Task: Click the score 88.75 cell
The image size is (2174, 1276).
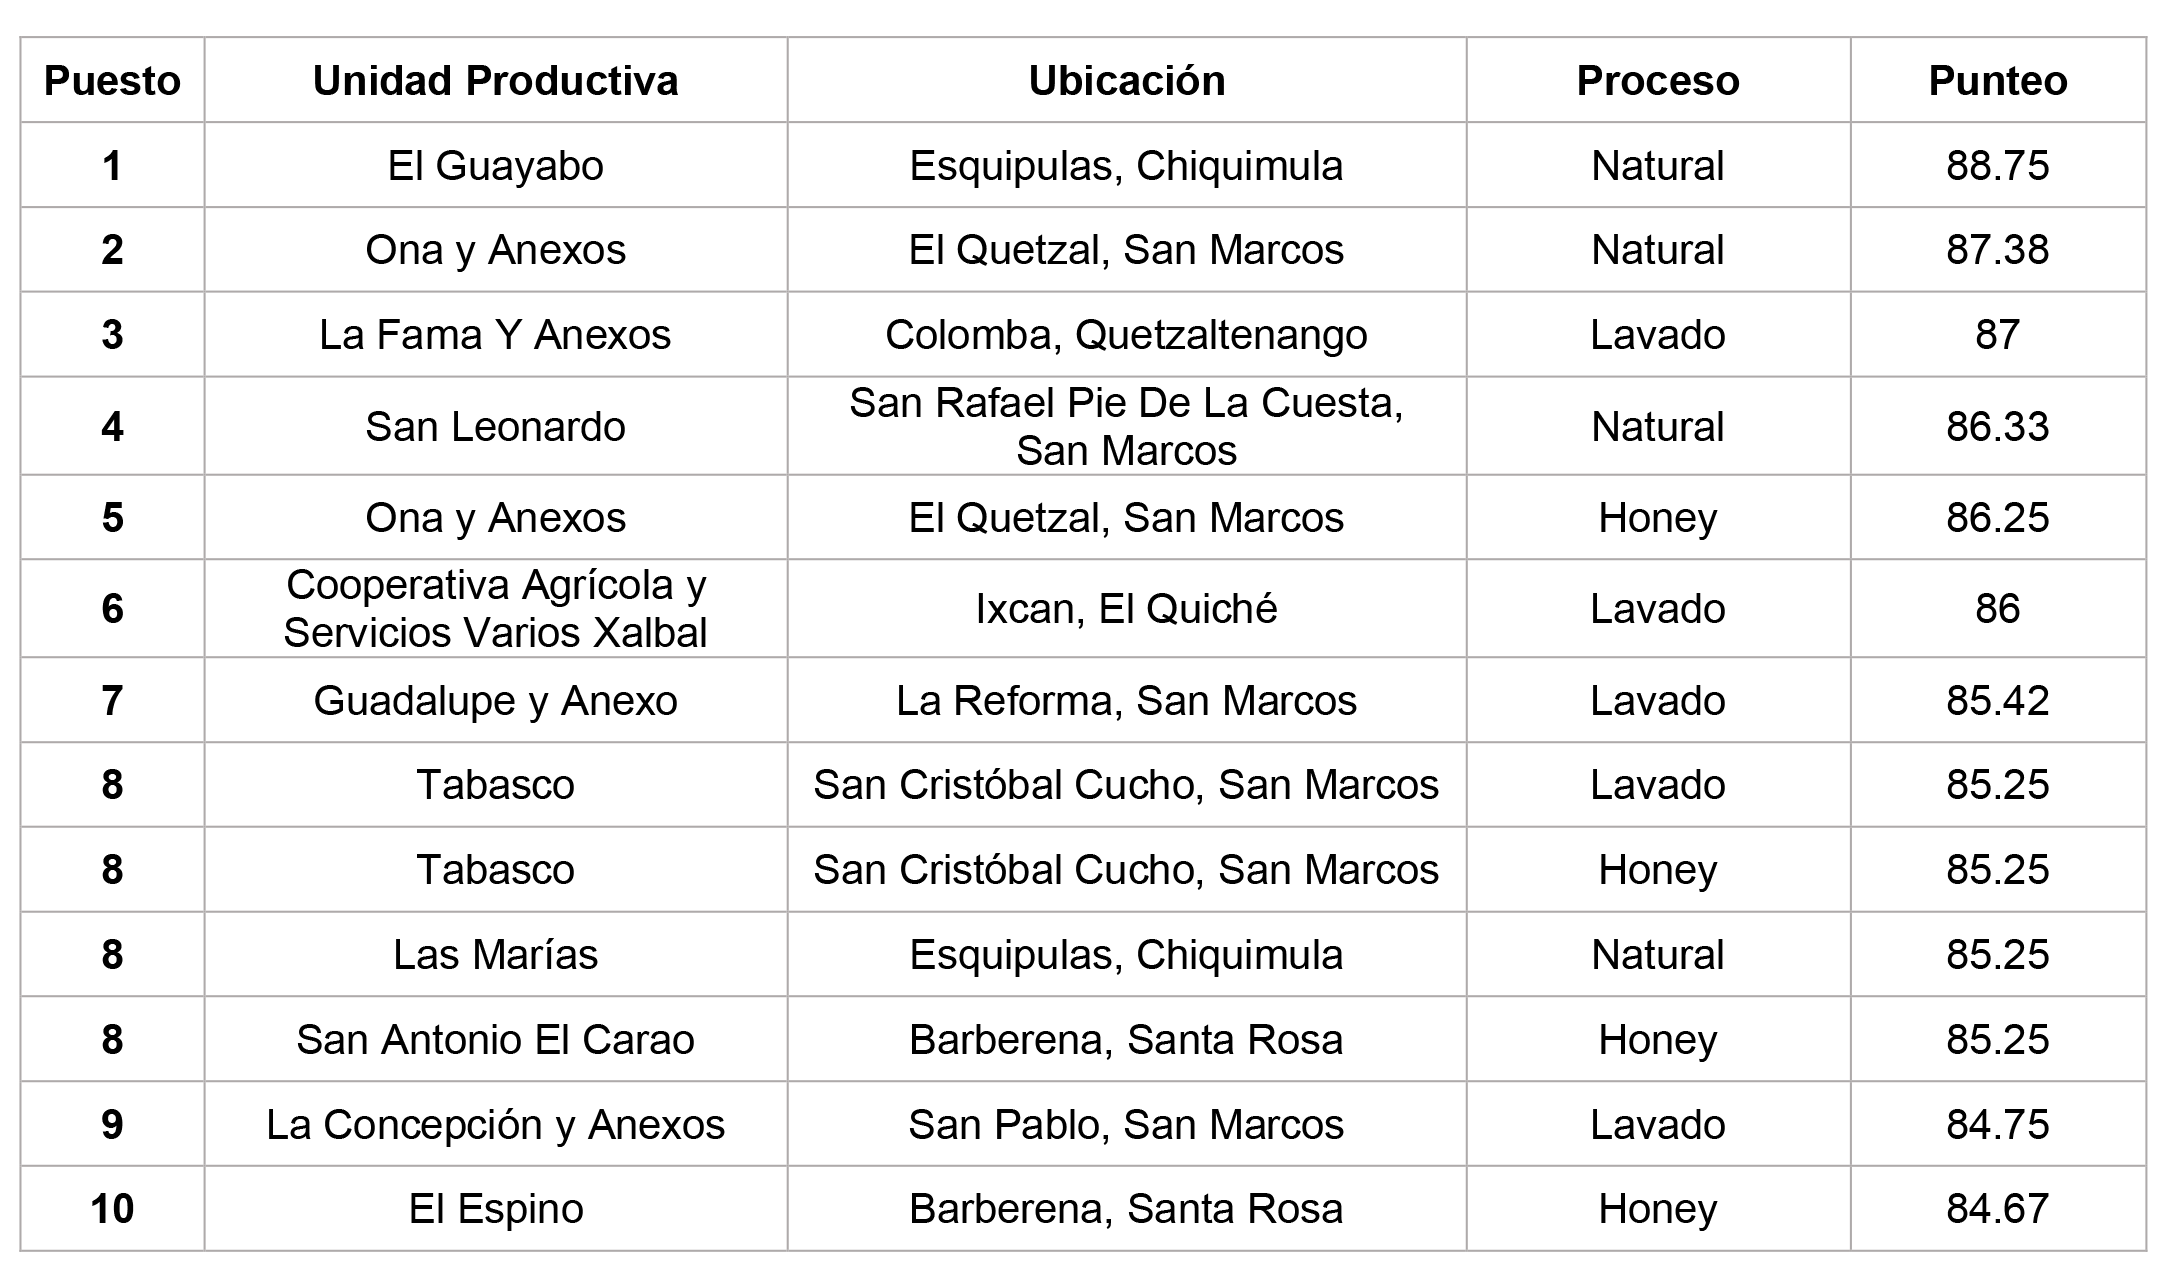Action: point(1997,165)
